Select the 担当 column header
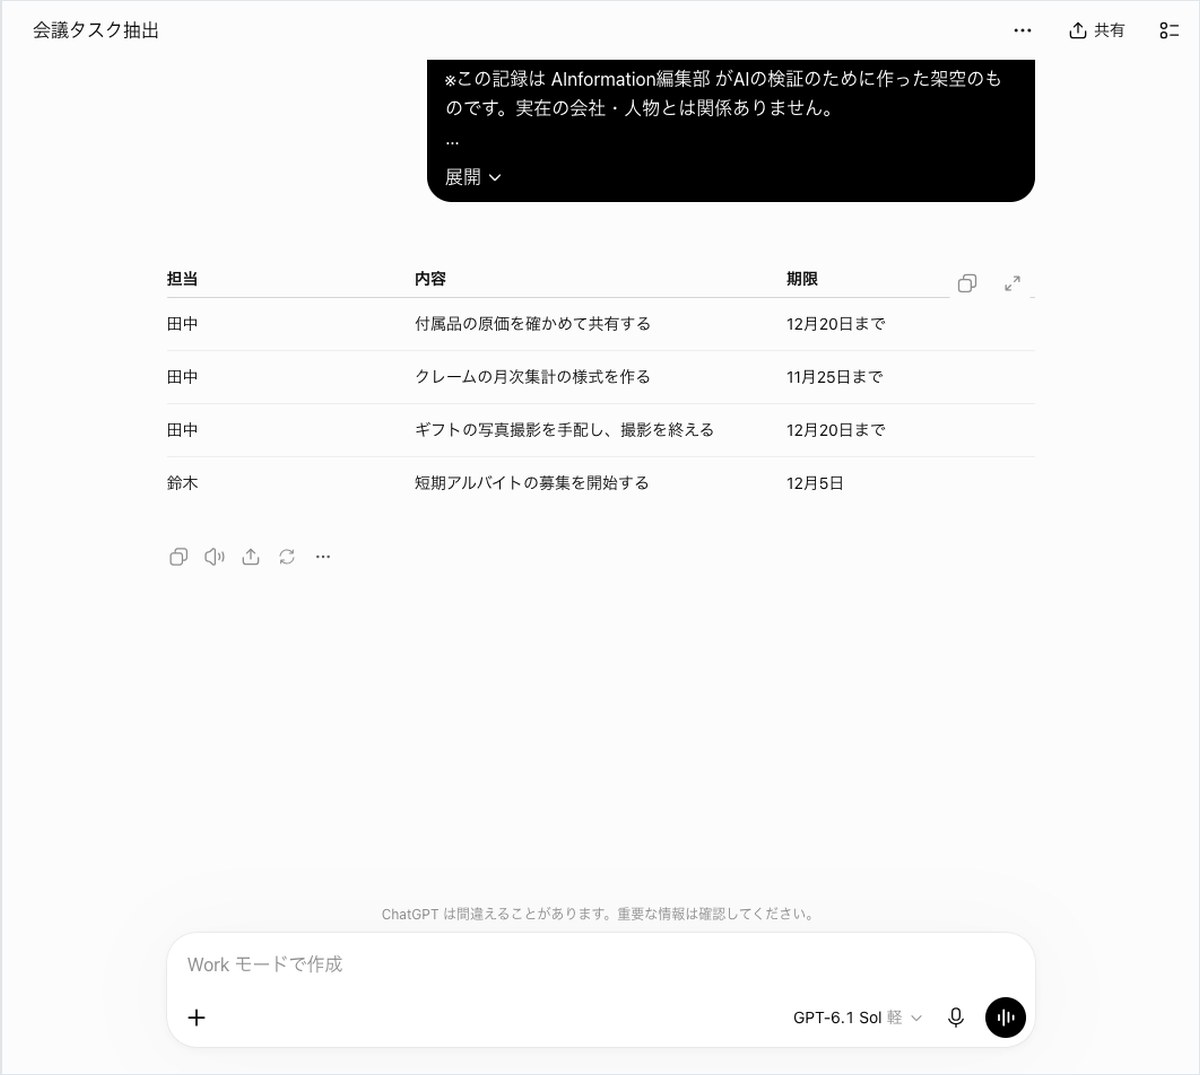The width and height of the screenshot is (1200, 1075). 182,279
